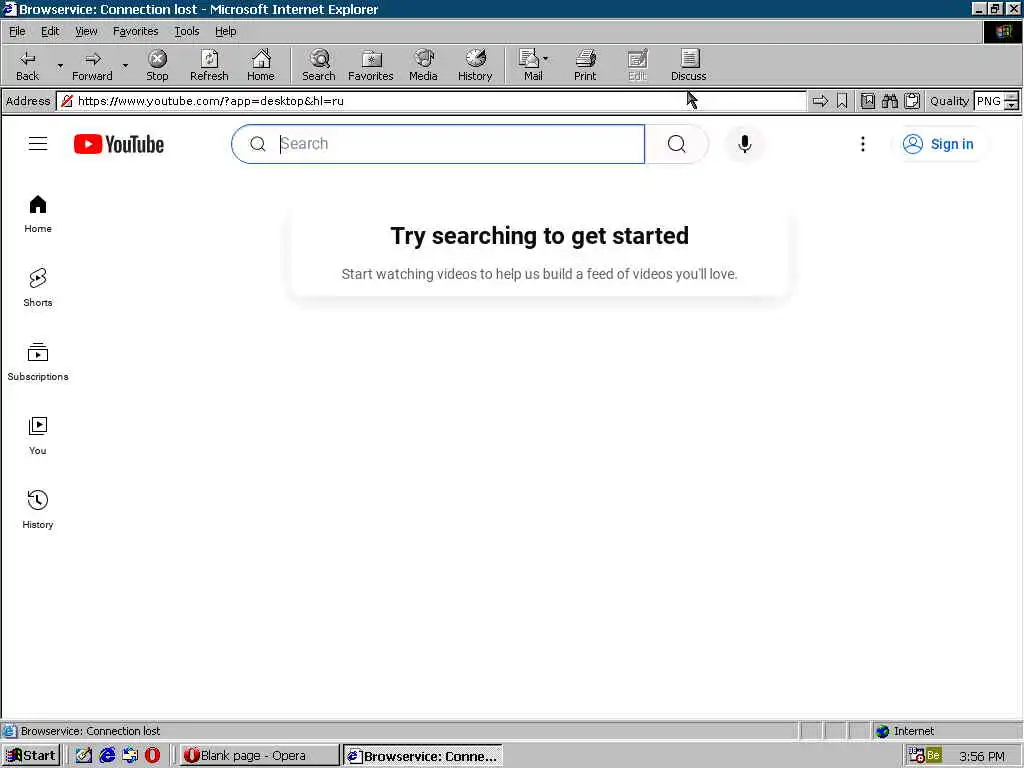The width and height of the screenshot is (1024, 768).
Task: Launch Internet Explorer from quick launch
Action: [107, 756]
